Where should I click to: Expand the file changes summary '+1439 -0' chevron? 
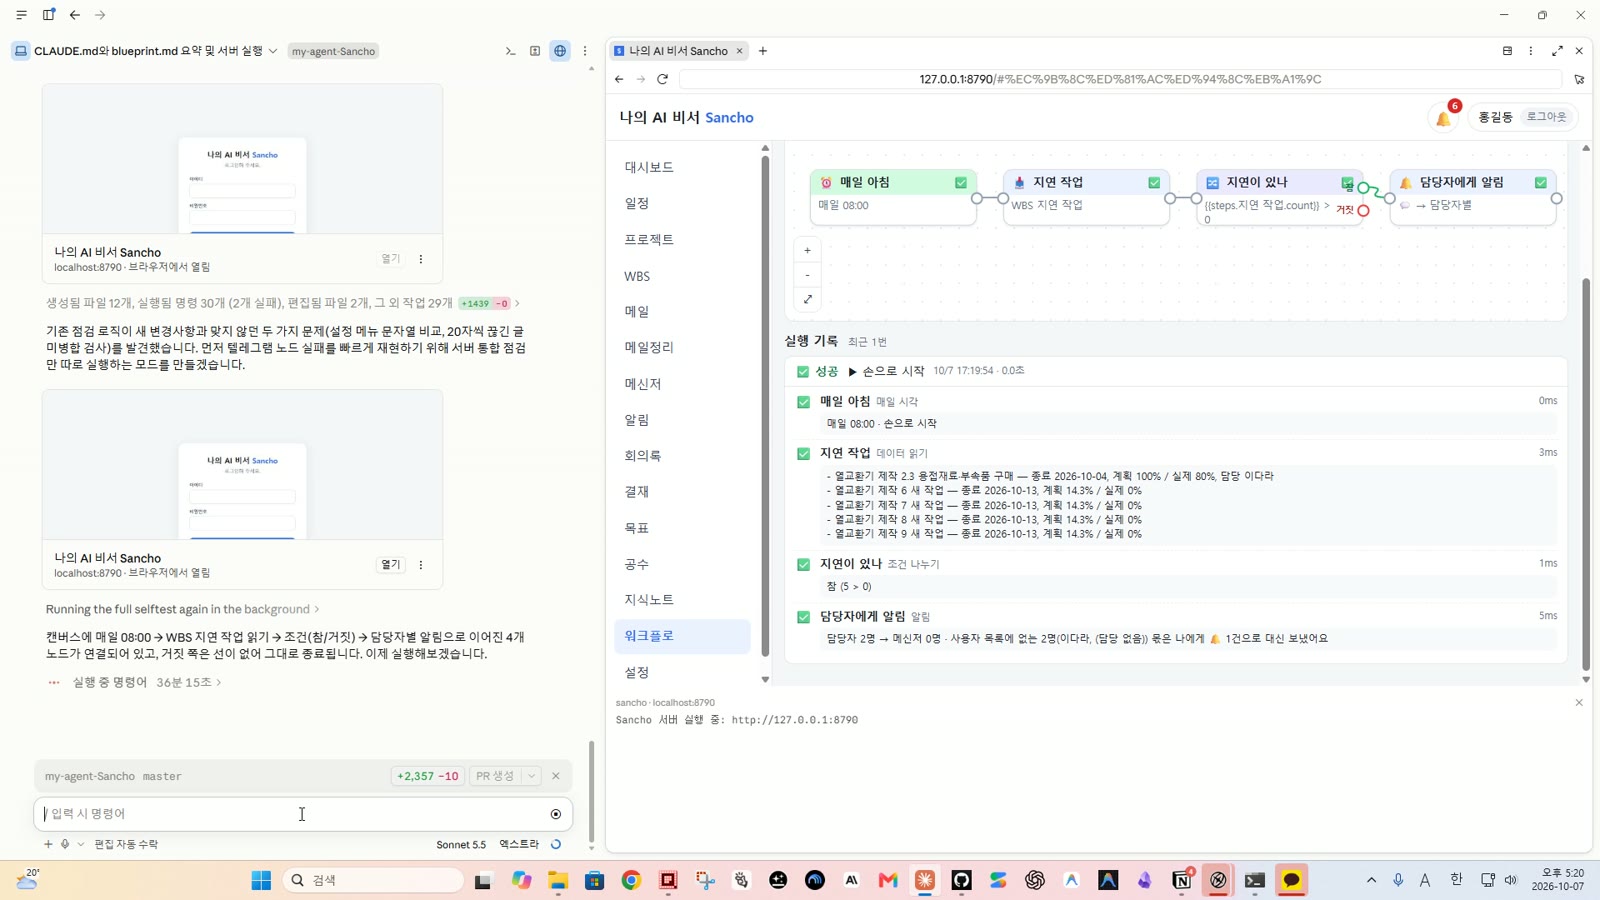coord(517,303)
